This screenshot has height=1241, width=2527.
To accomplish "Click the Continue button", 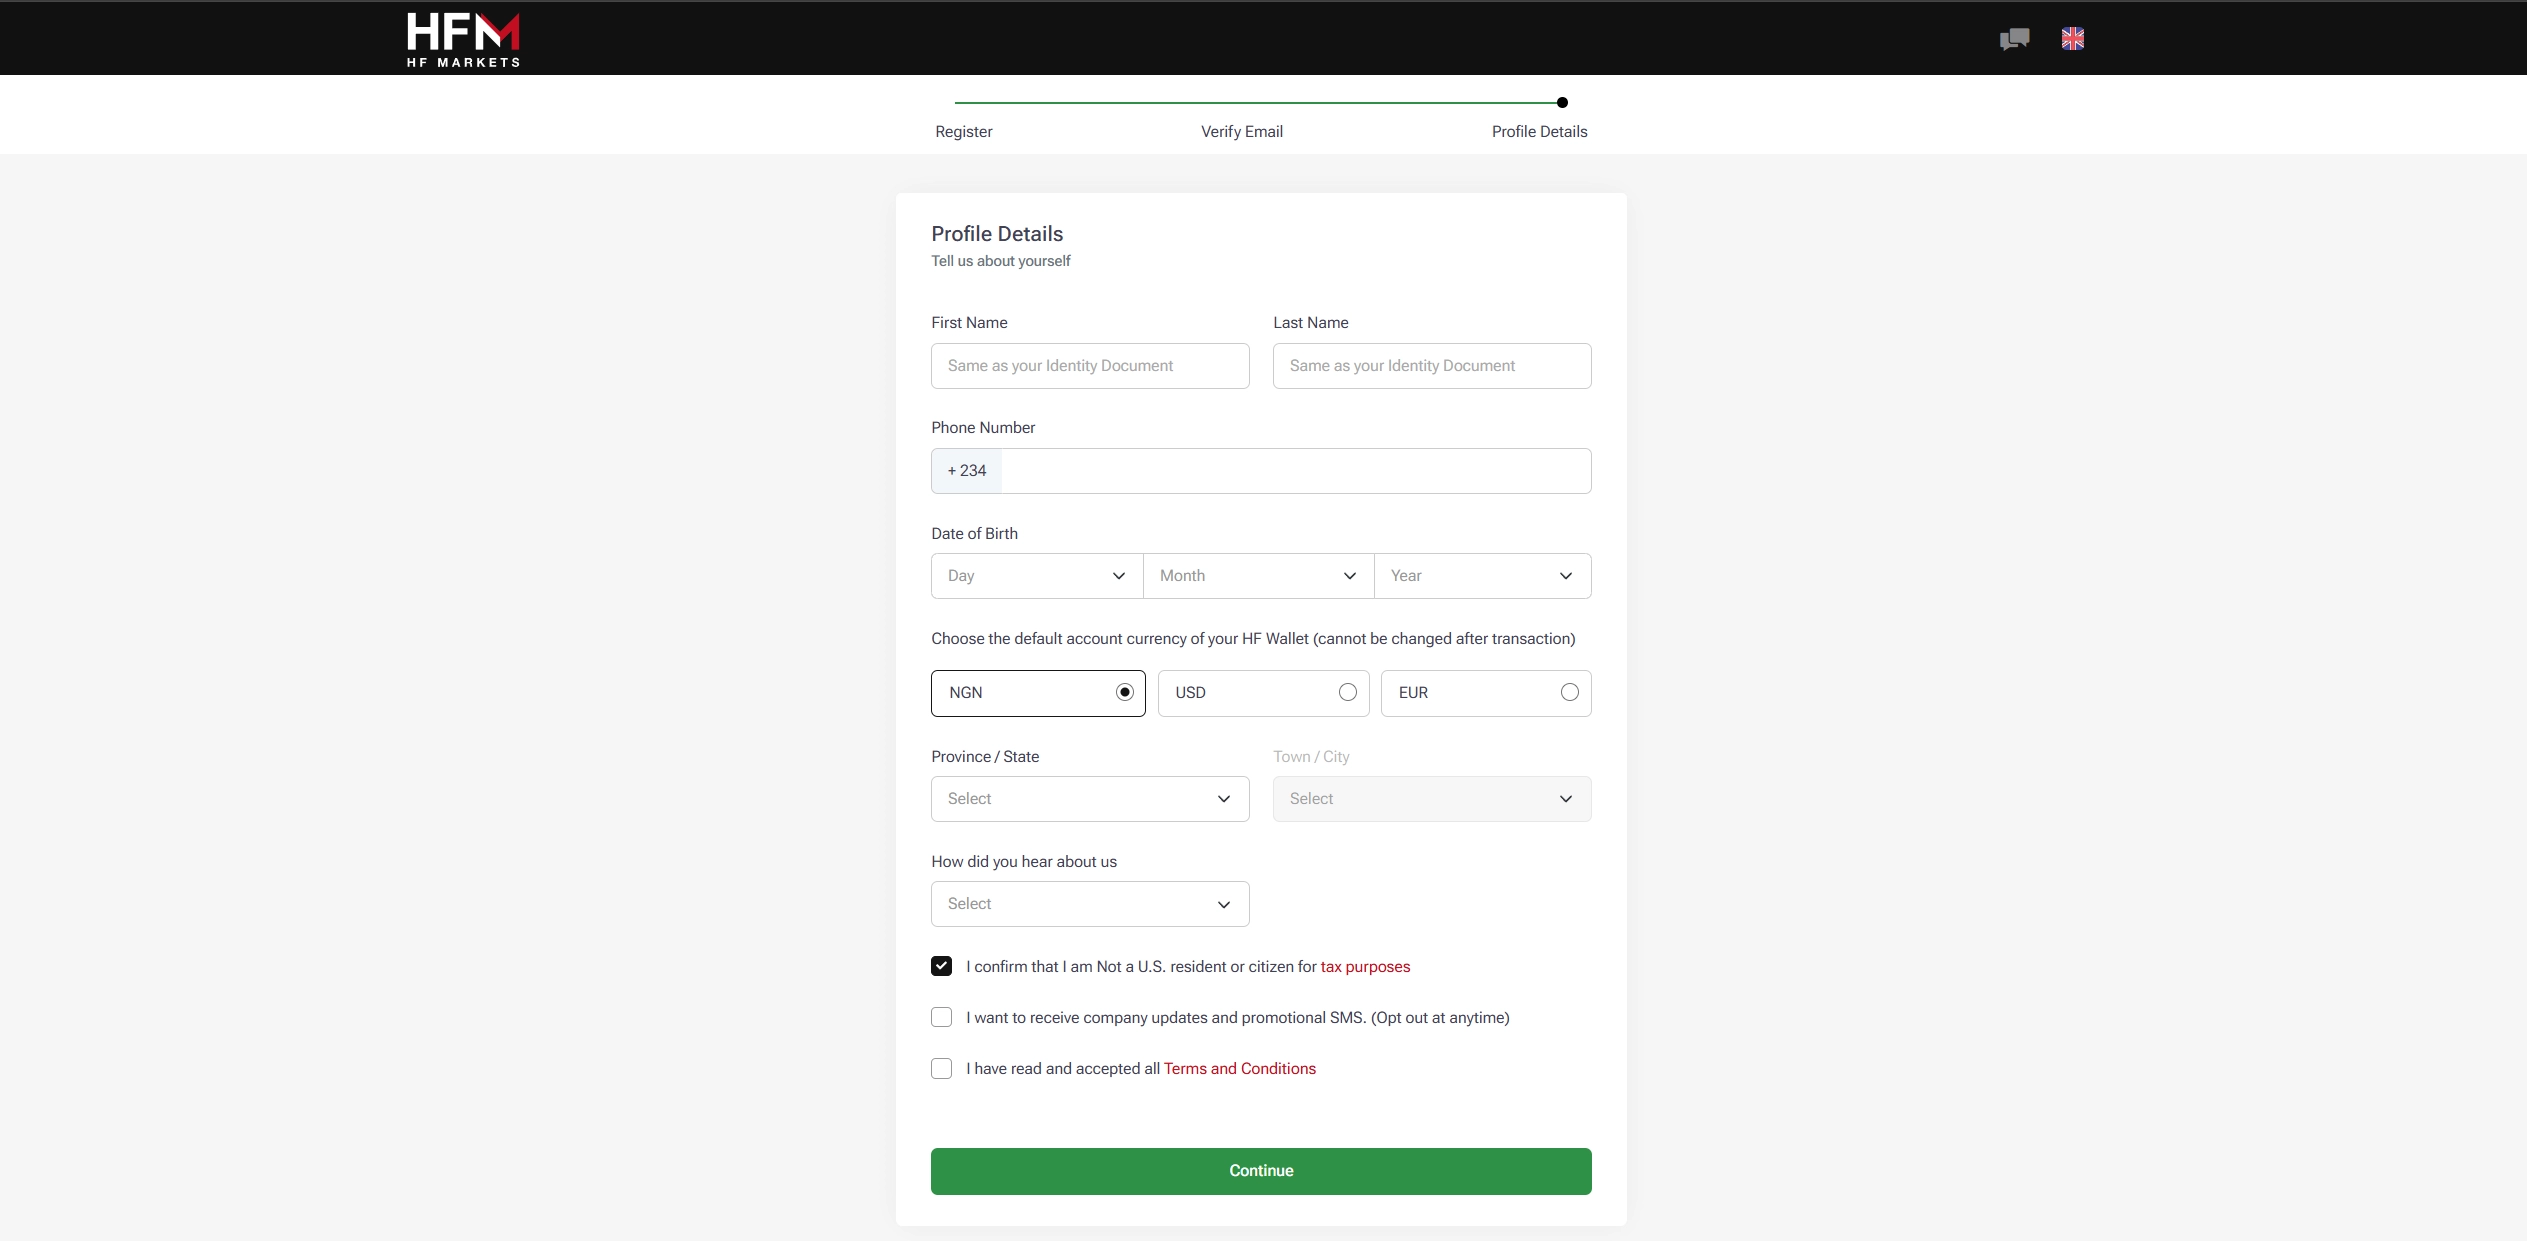I will click(1260, 1171).
